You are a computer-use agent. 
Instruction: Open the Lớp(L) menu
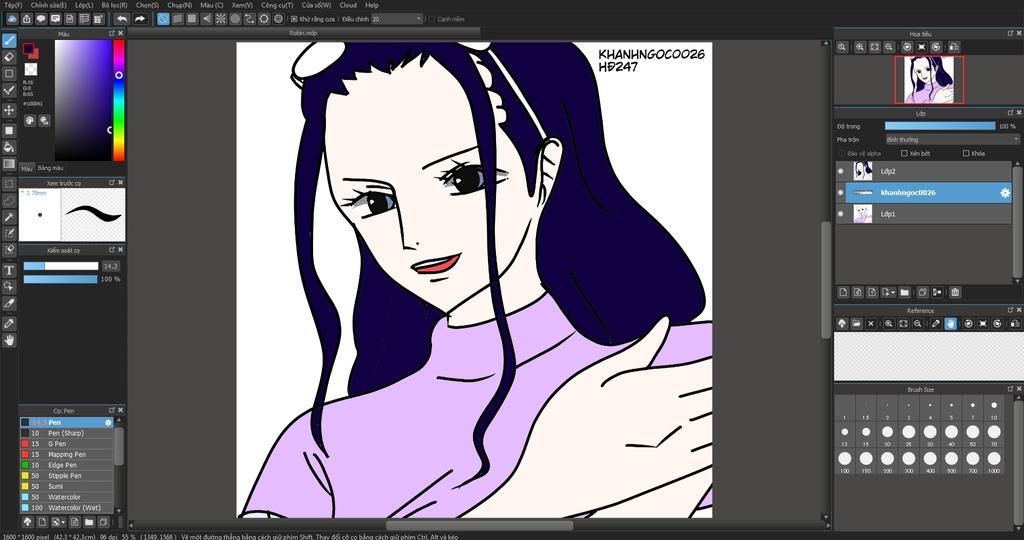click(x=84, y=5)
